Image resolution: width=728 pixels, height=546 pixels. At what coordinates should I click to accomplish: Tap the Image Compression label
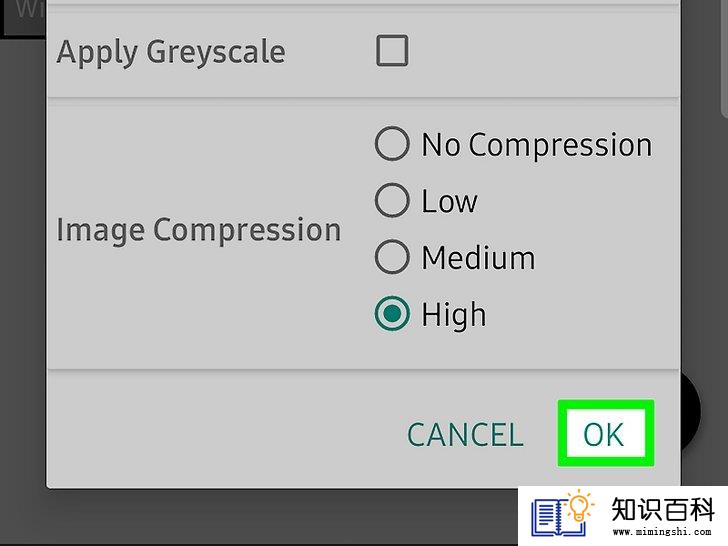pos(199,230)
